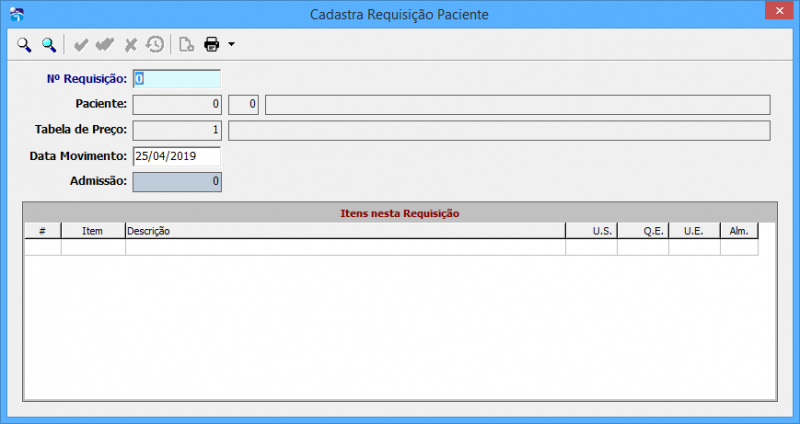Click the Tabela de Preço description field
The image size is (800, 424).
(499, 130)
